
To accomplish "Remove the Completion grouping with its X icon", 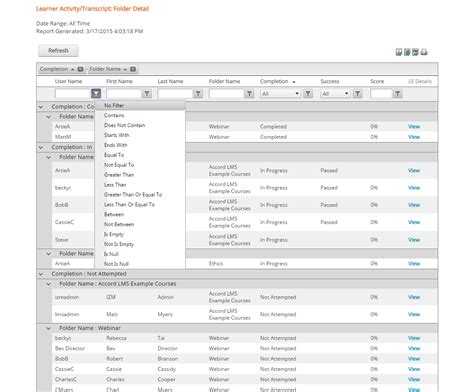I will point(80,69).
